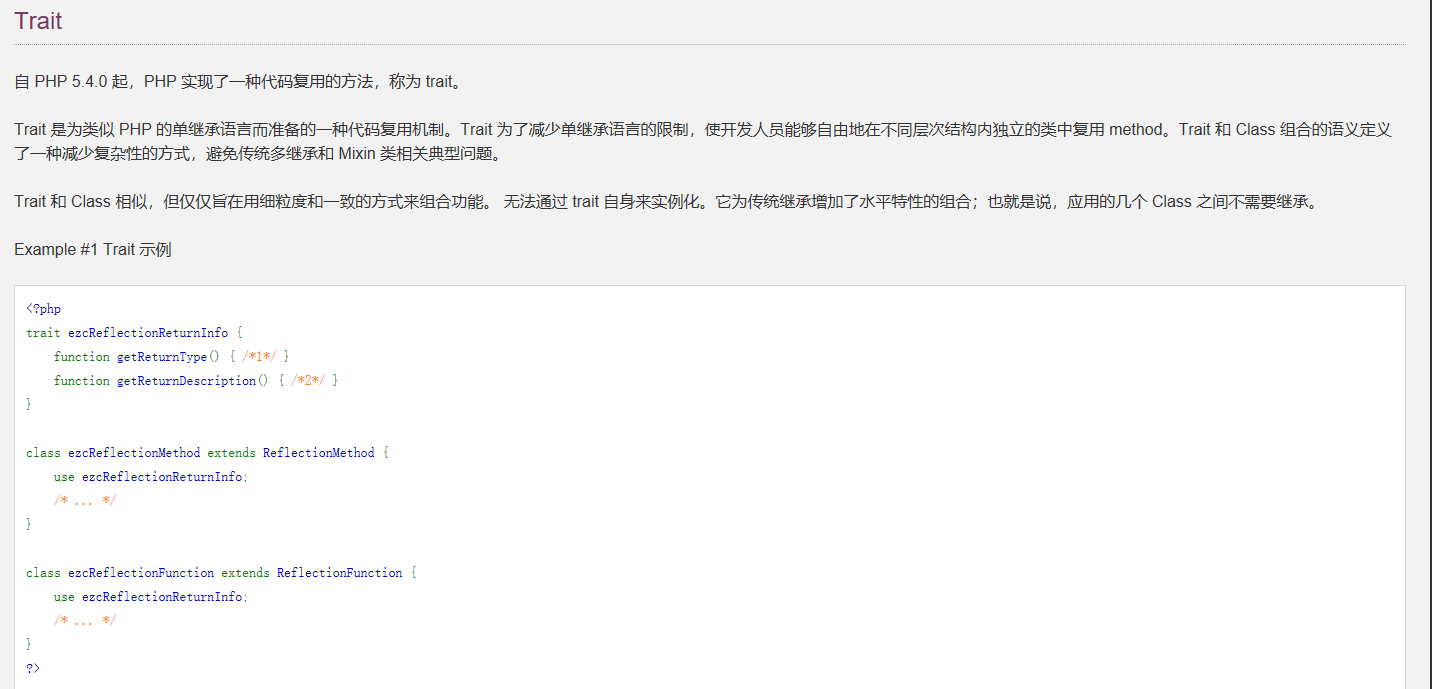Click the "/*1*/" orange comment
The height and width of the screenshot is (689, 1432).
pyautogui.click(x=259, y=357)
